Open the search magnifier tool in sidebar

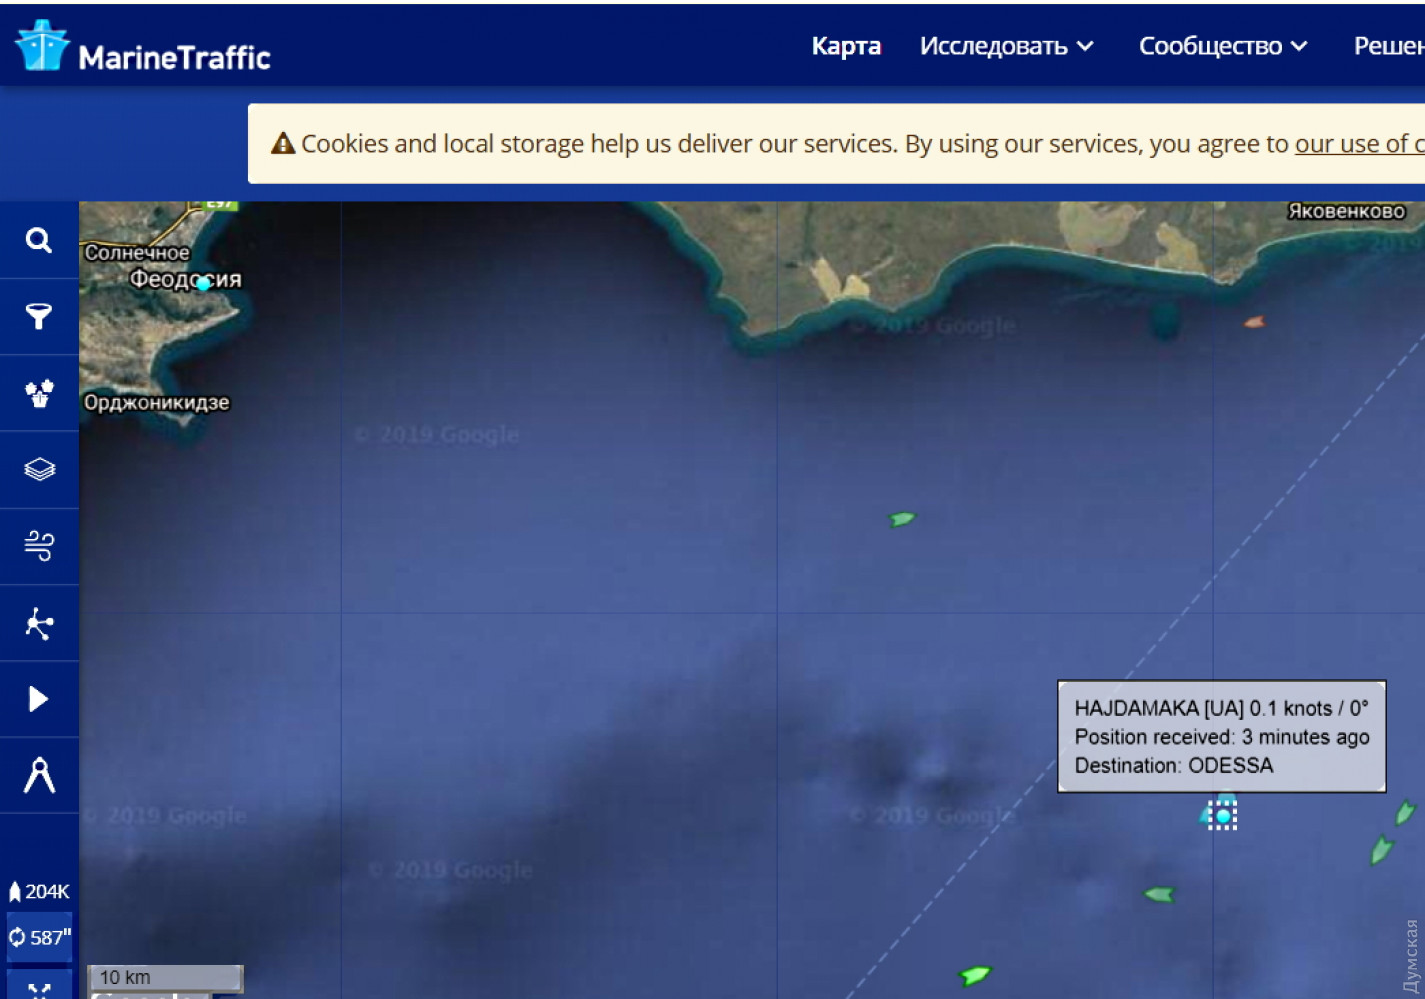[39, 240]
